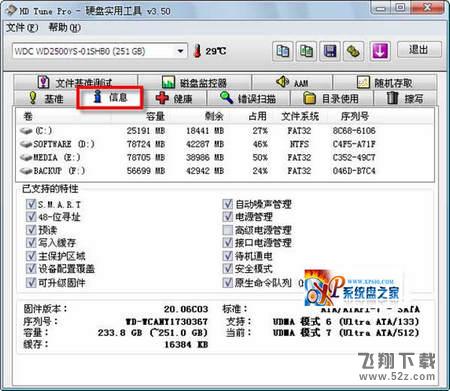
Task: Click the 退出 button
Action: point(419,50)
